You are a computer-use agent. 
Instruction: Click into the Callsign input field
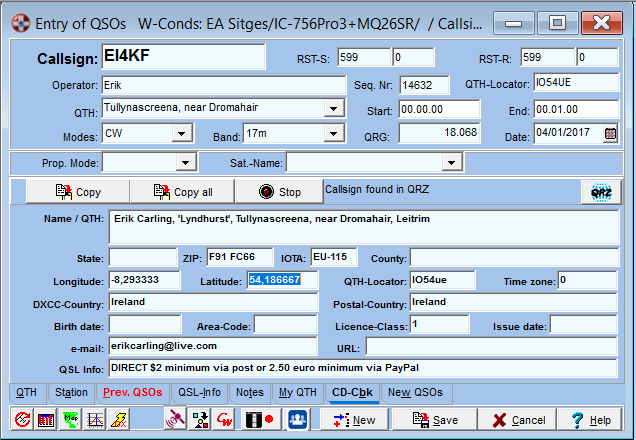pyautogui.click(x=181, y=58)
